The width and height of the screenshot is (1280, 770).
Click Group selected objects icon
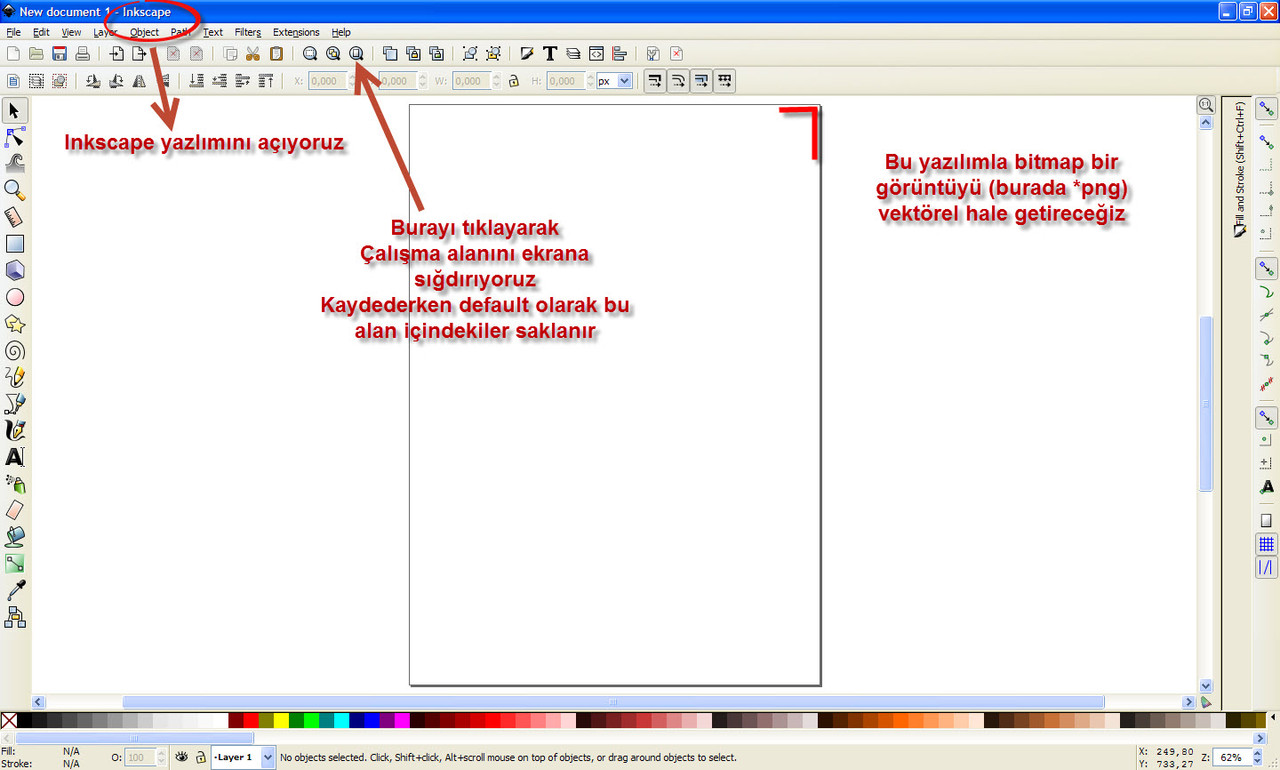tap(469, 54)
